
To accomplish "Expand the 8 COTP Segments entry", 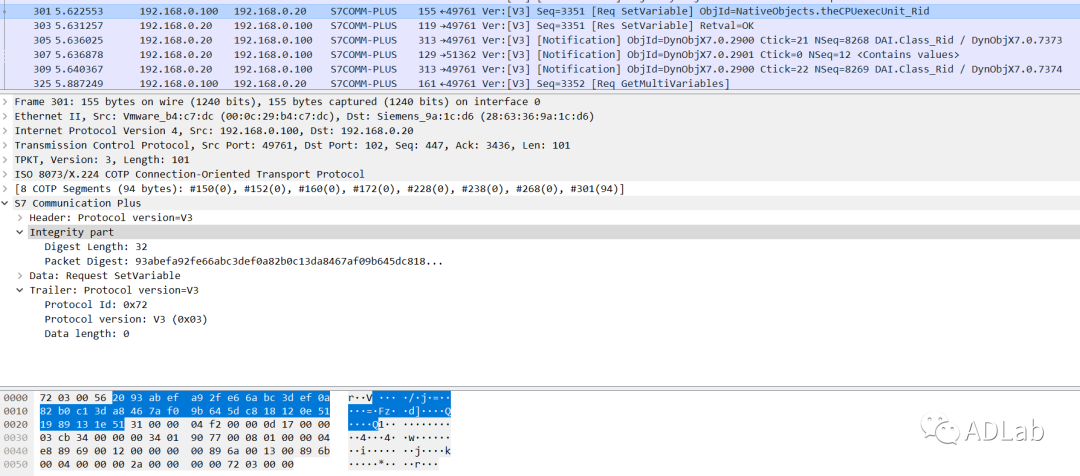I will [6, 189].
